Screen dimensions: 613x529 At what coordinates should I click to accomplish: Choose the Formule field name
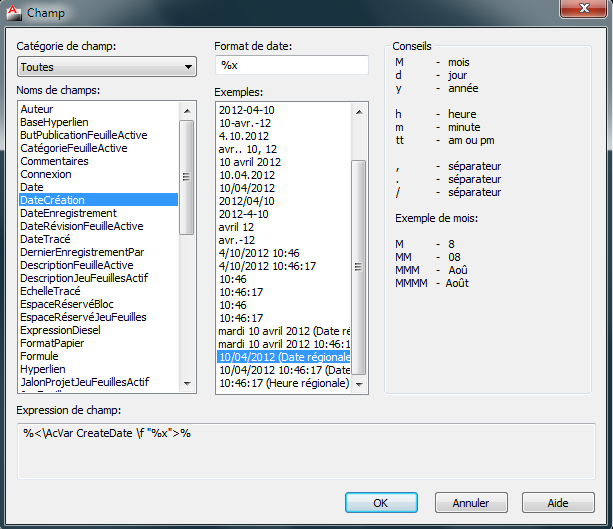click(x=39, y=356)
